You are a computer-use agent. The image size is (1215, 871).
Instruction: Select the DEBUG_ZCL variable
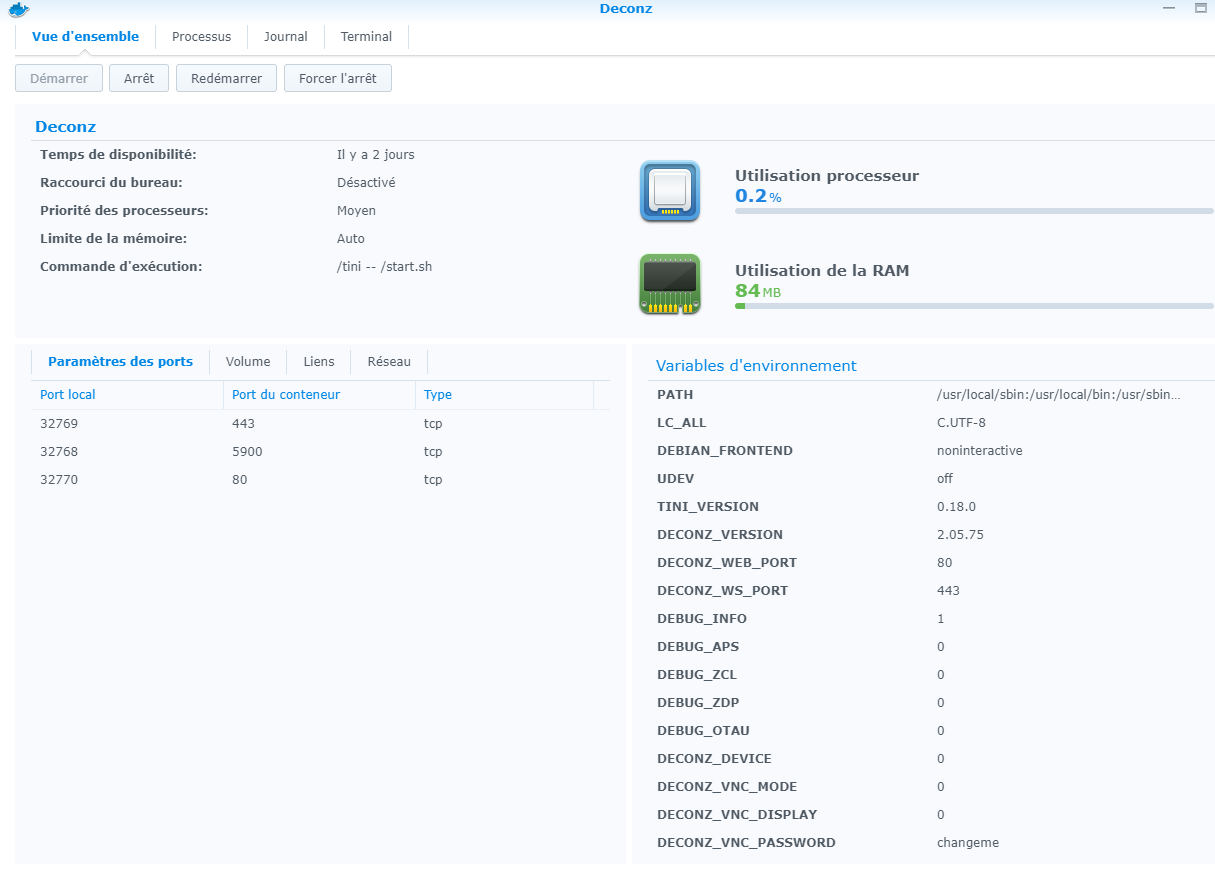[697, 675]
